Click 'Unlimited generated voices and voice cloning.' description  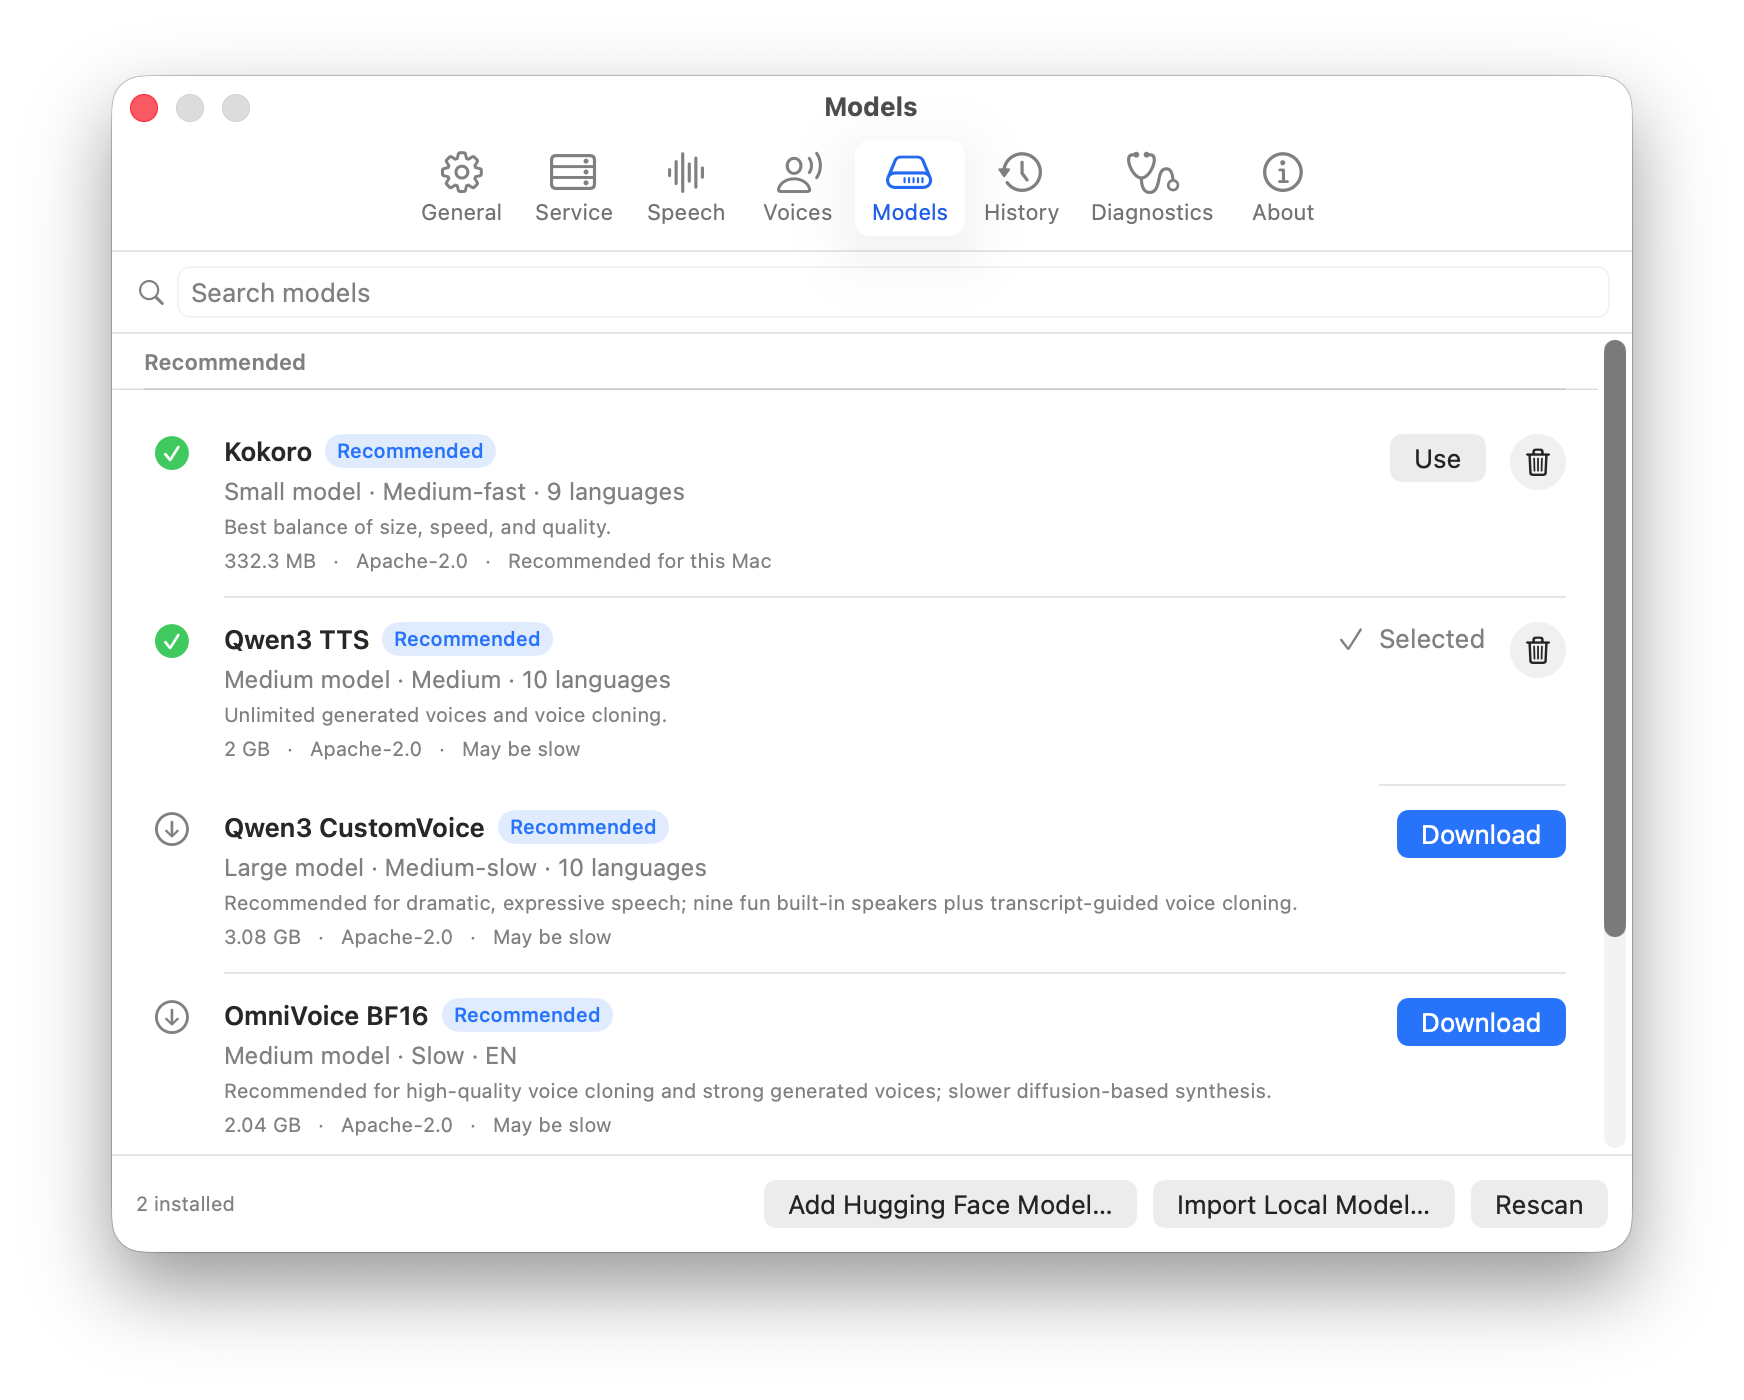pos(445,715)
